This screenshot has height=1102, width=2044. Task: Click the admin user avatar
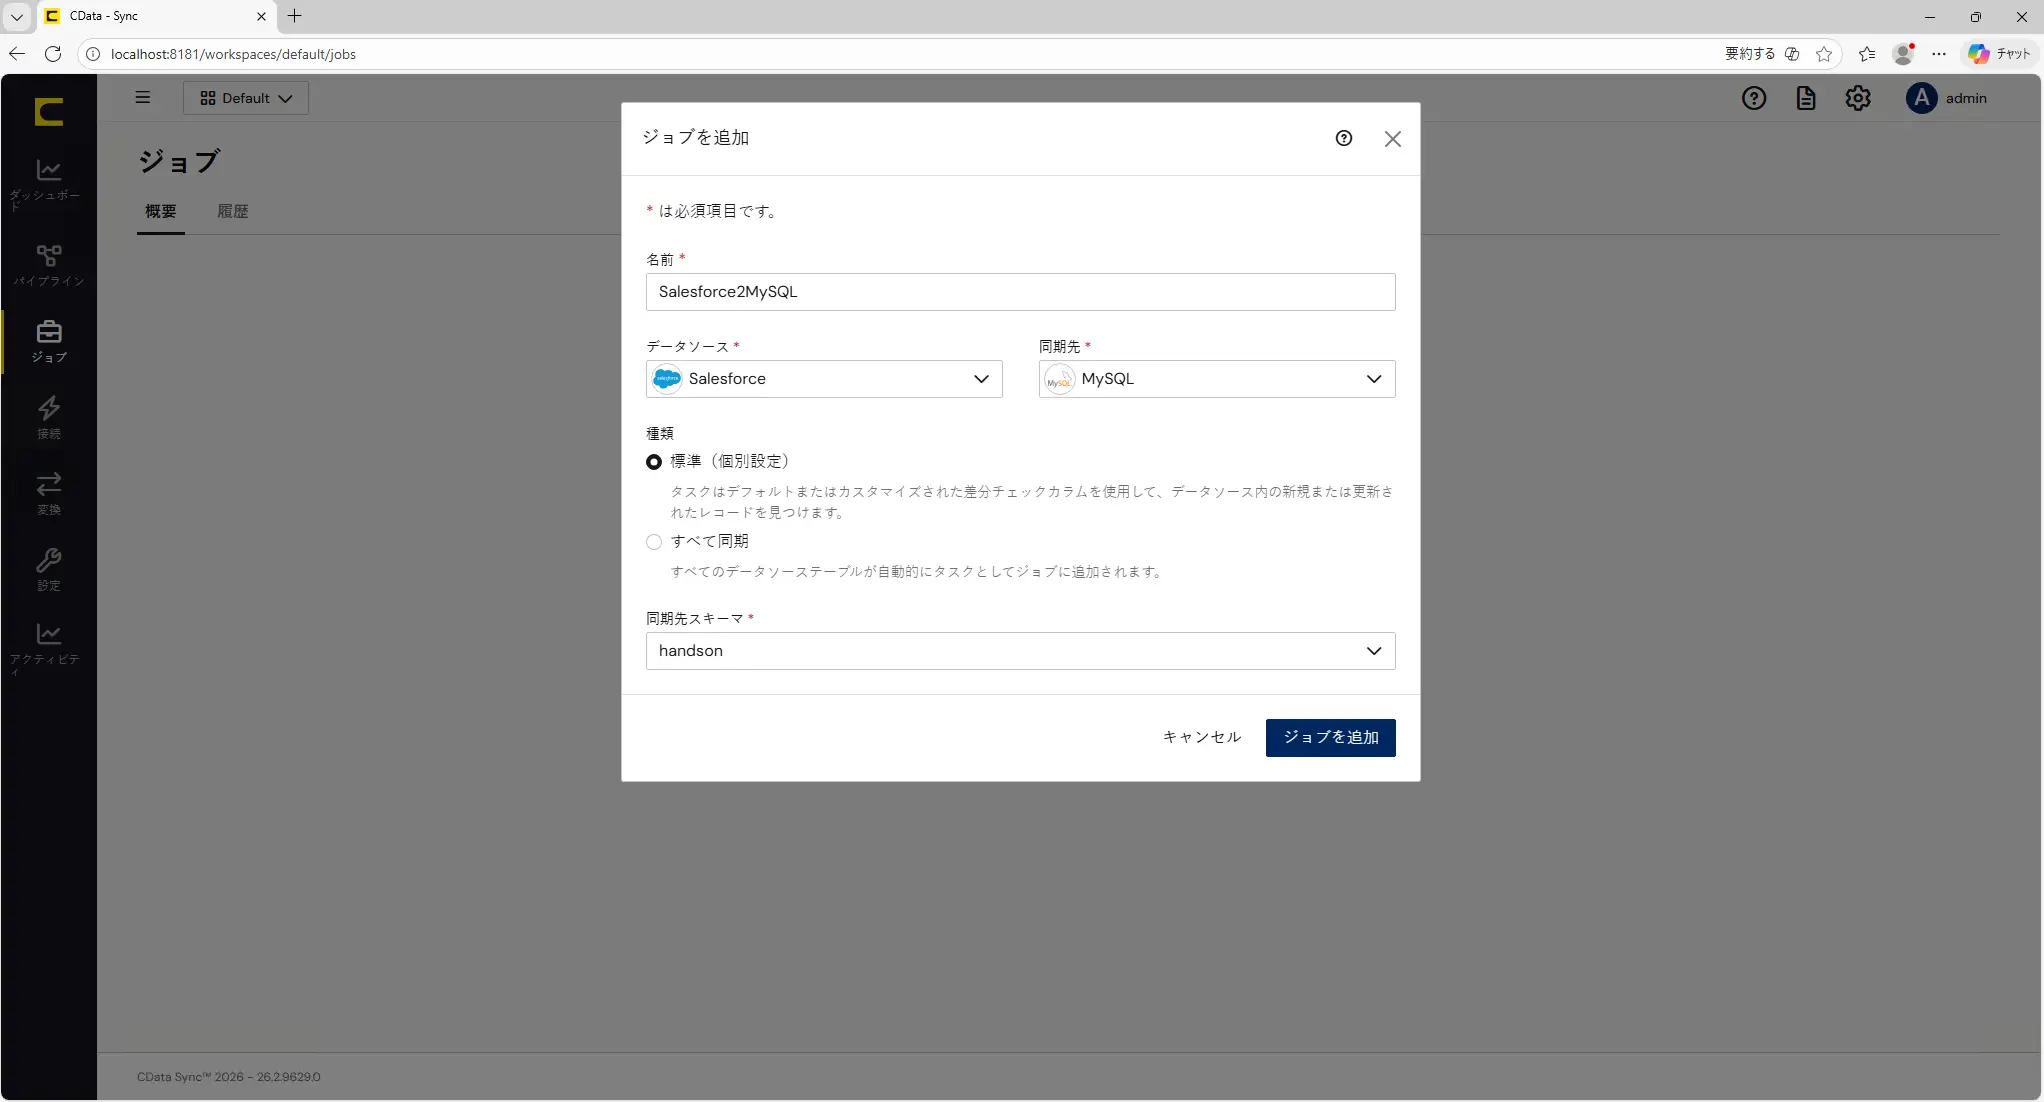(1921, 98)
